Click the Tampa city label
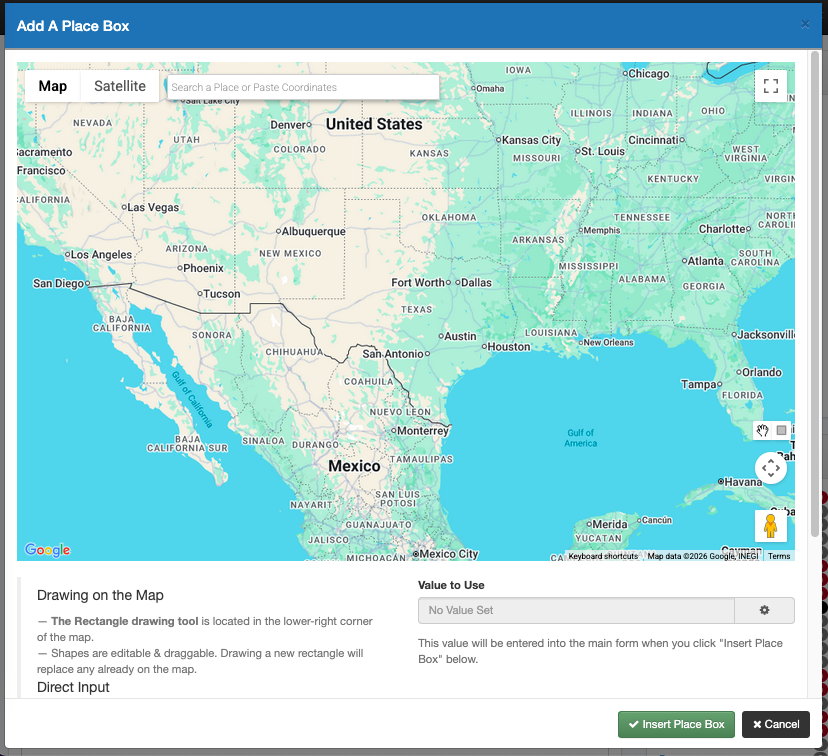This screenshot has height=756, width=828. 699,384
